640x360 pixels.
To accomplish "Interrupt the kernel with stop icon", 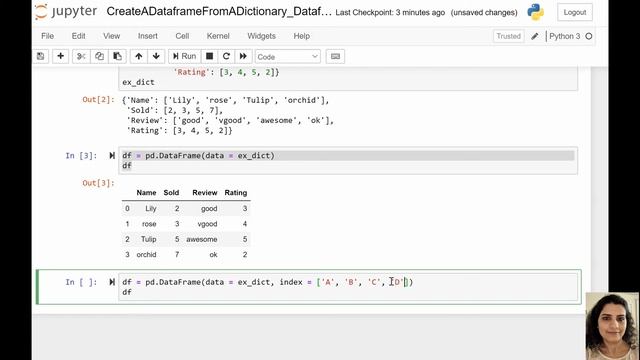I will point(209,56).
